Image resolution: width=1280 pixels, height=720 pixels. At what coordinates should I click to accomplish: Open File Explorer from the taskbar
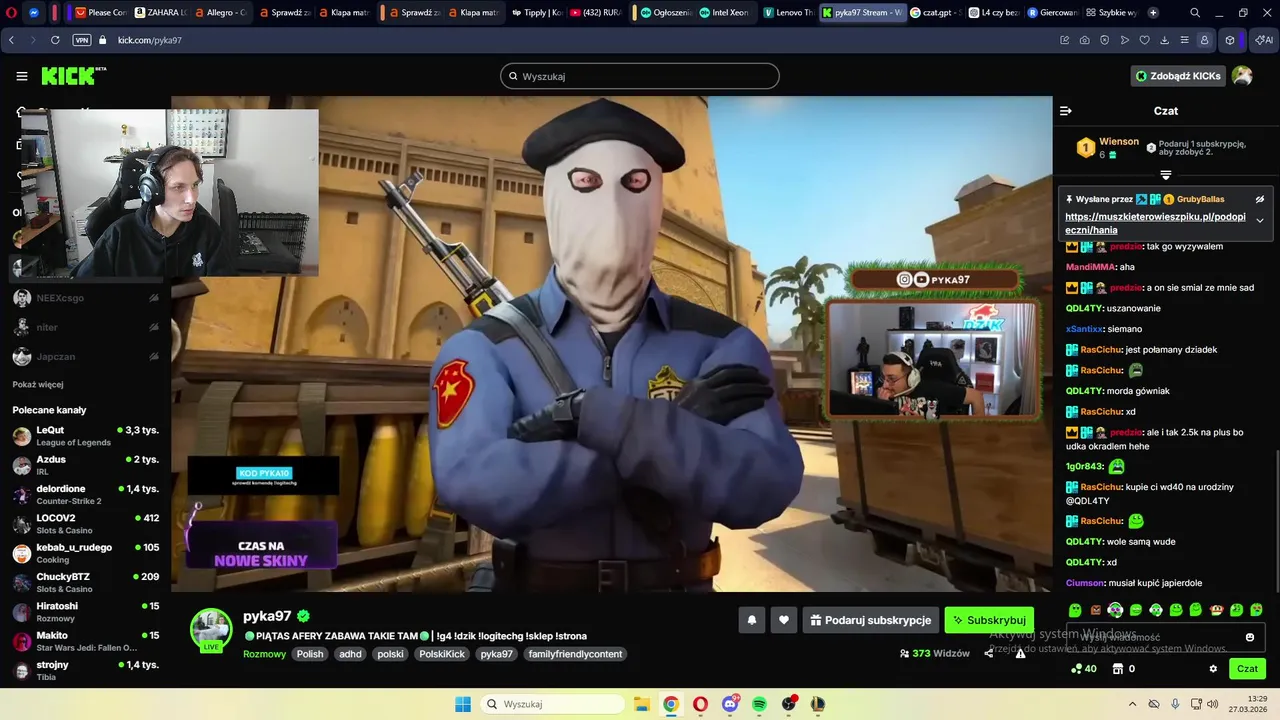tap(641, 704)
